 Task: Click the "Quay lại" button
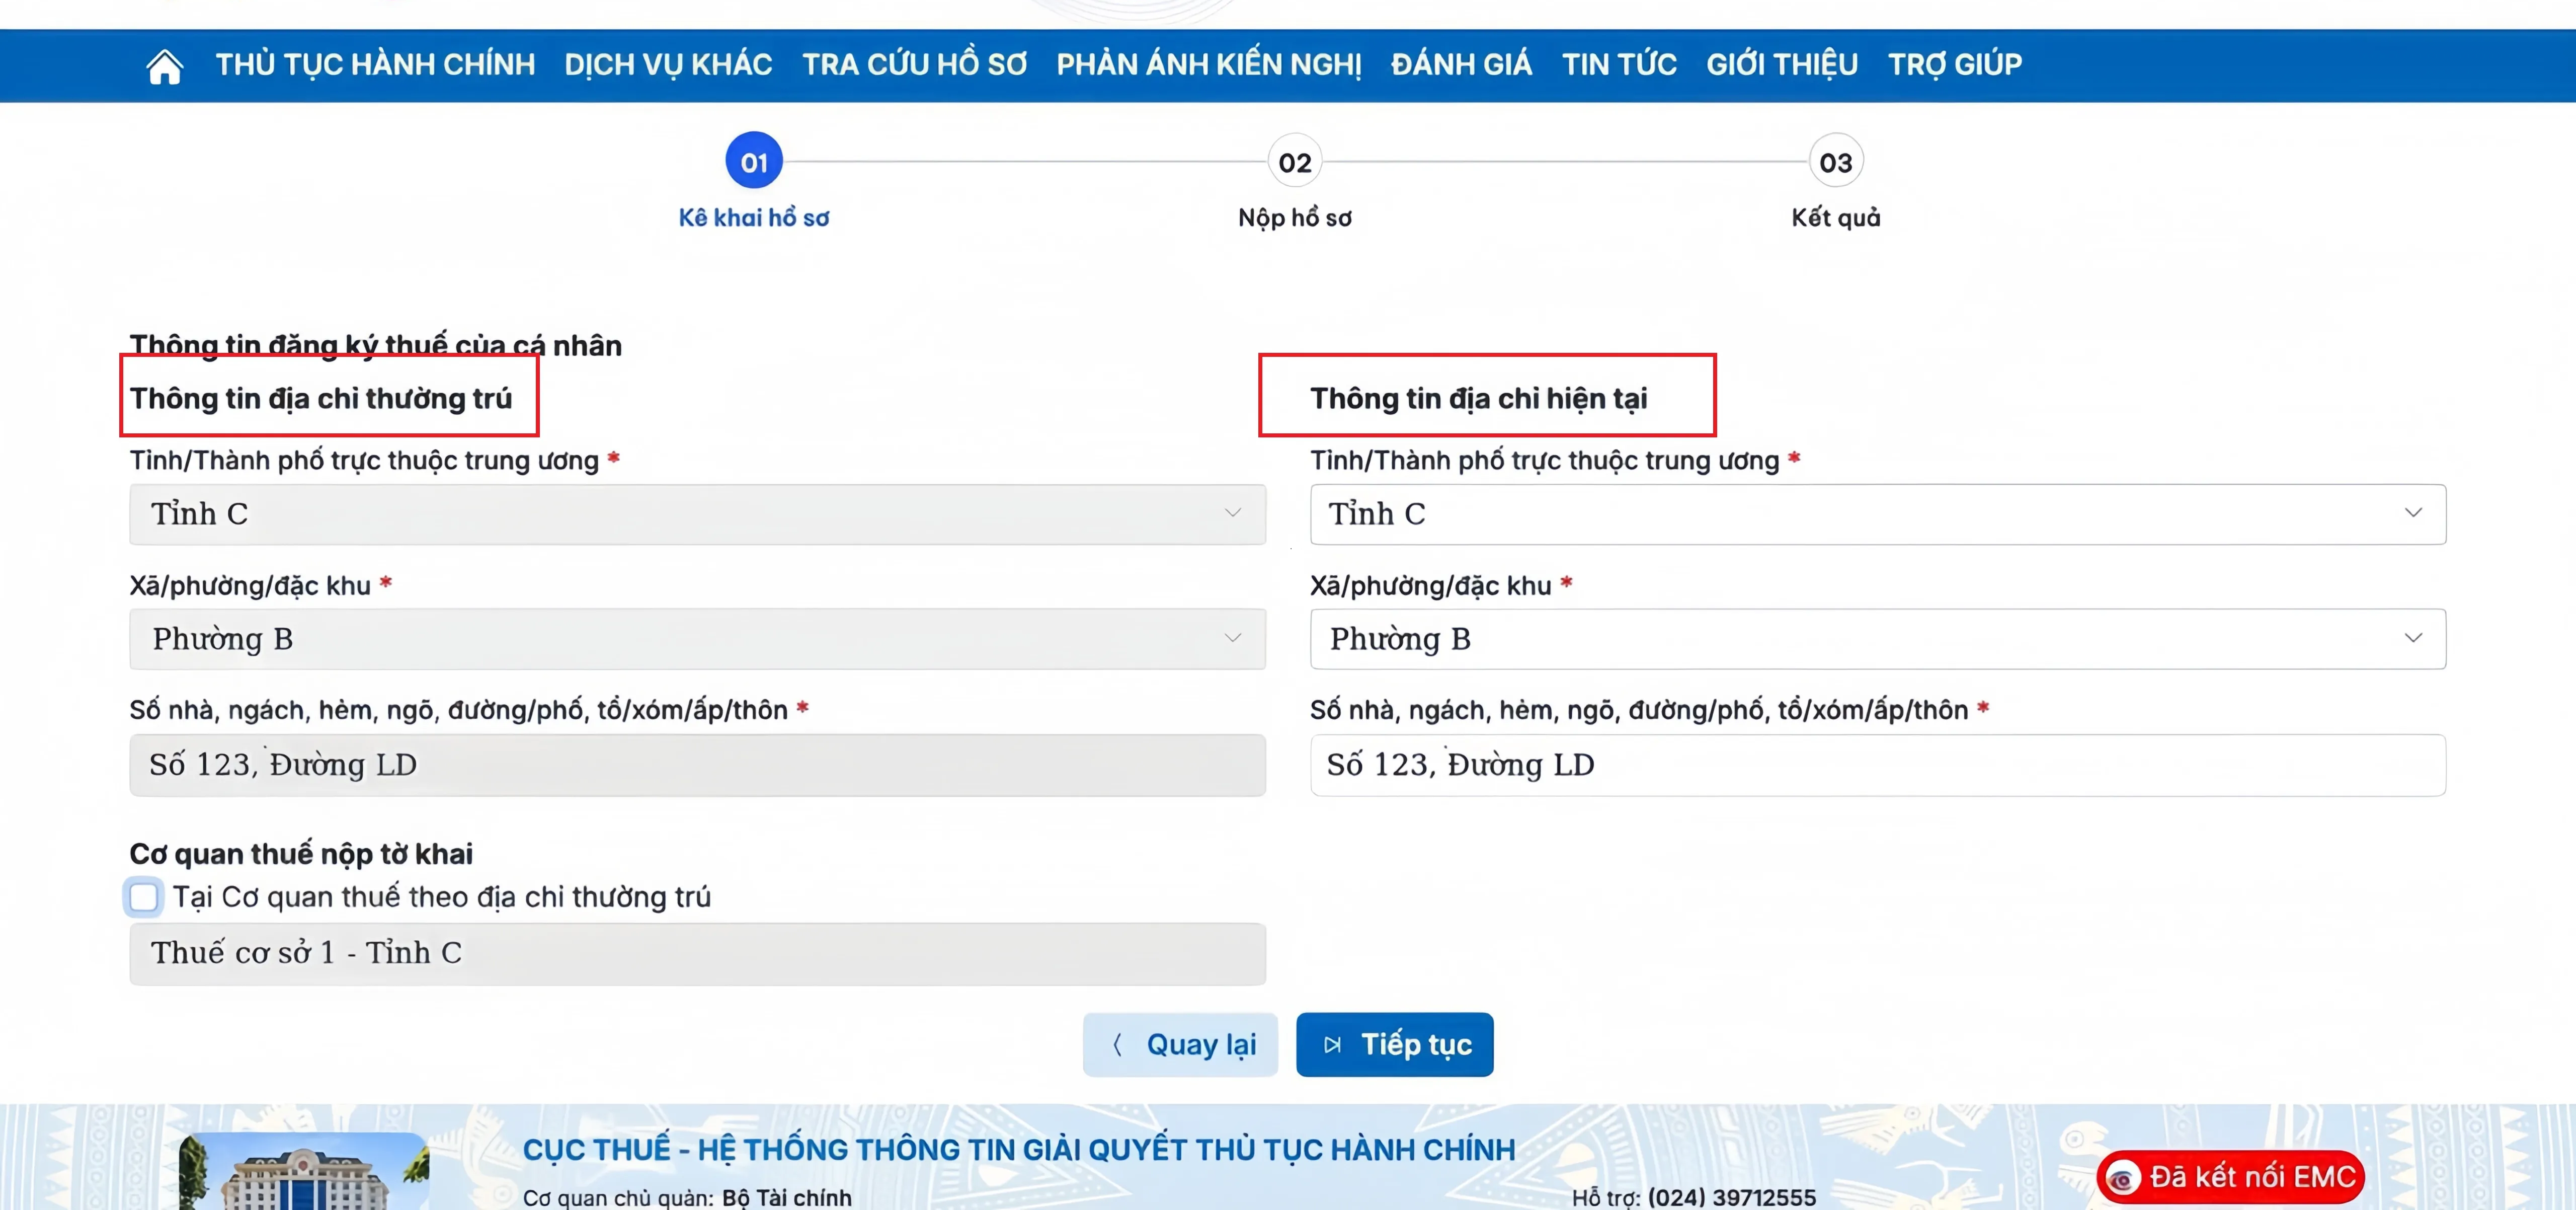1180,1044
